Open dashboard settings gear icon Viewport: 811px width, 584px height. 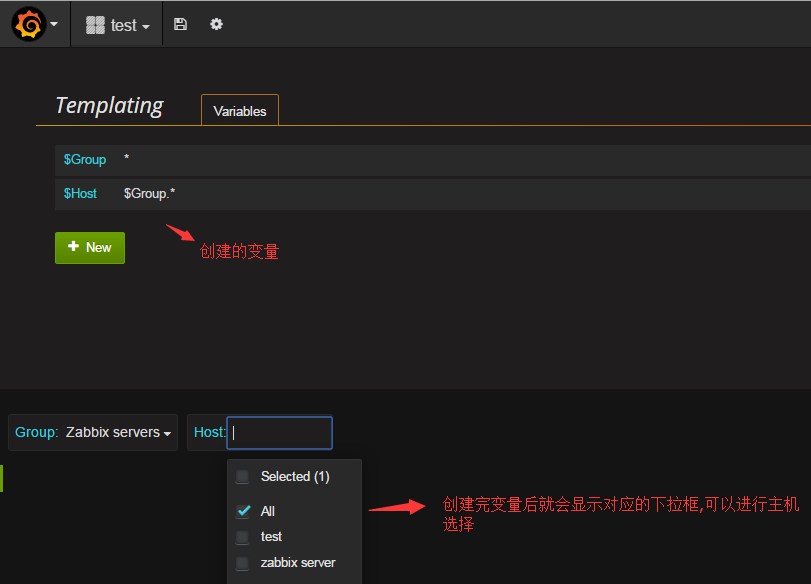pyautogui.click(x=216, y=24)
